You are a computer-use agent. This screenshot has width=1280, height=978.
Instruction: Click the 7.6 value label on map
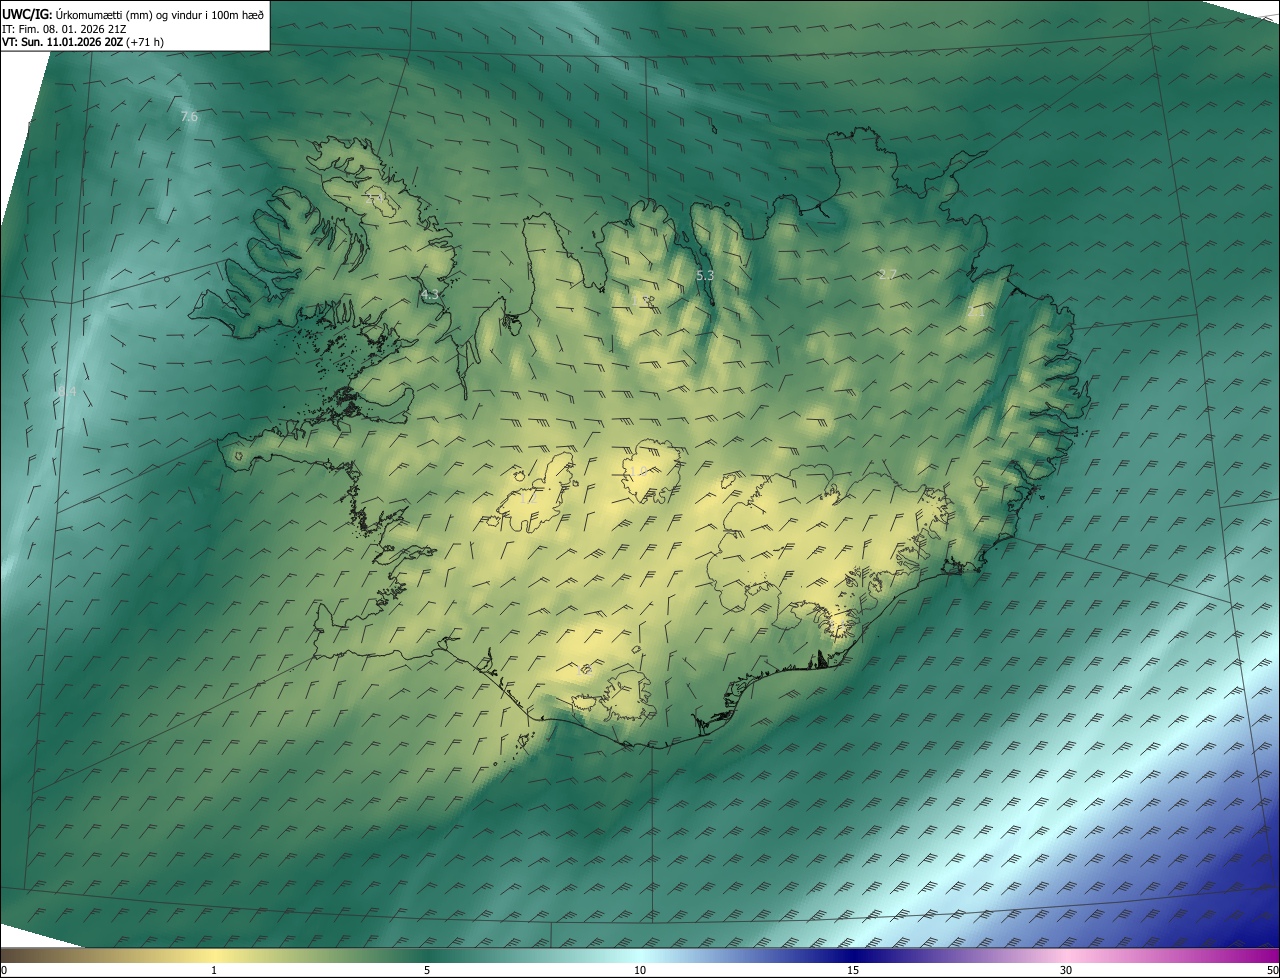[x=189, y=117]
